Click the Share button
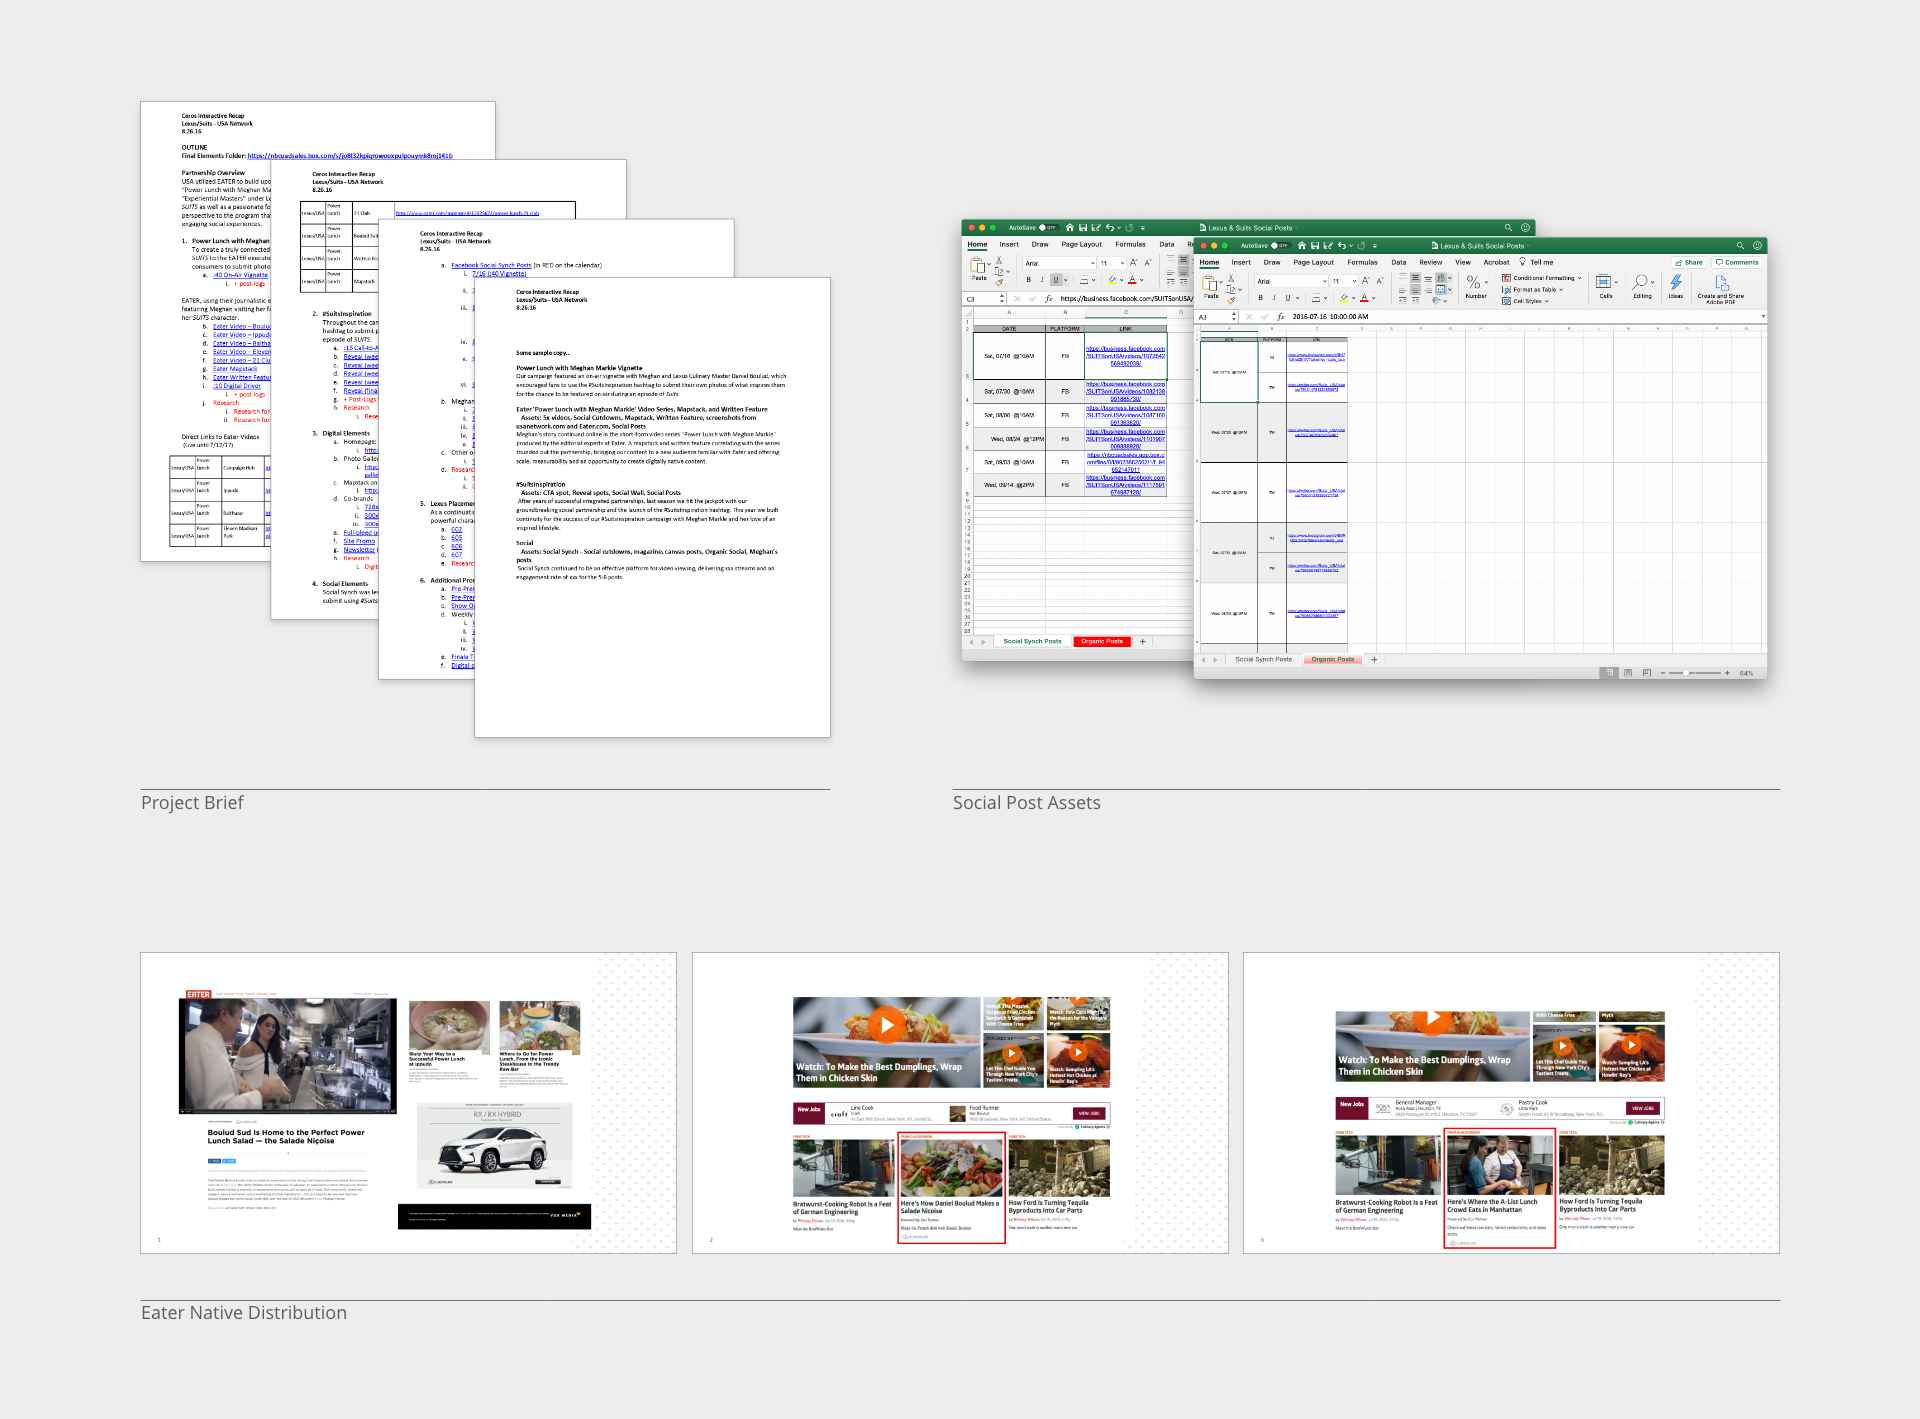1920x1419 pixels. pyautogui.click(x=1688, y=262)
